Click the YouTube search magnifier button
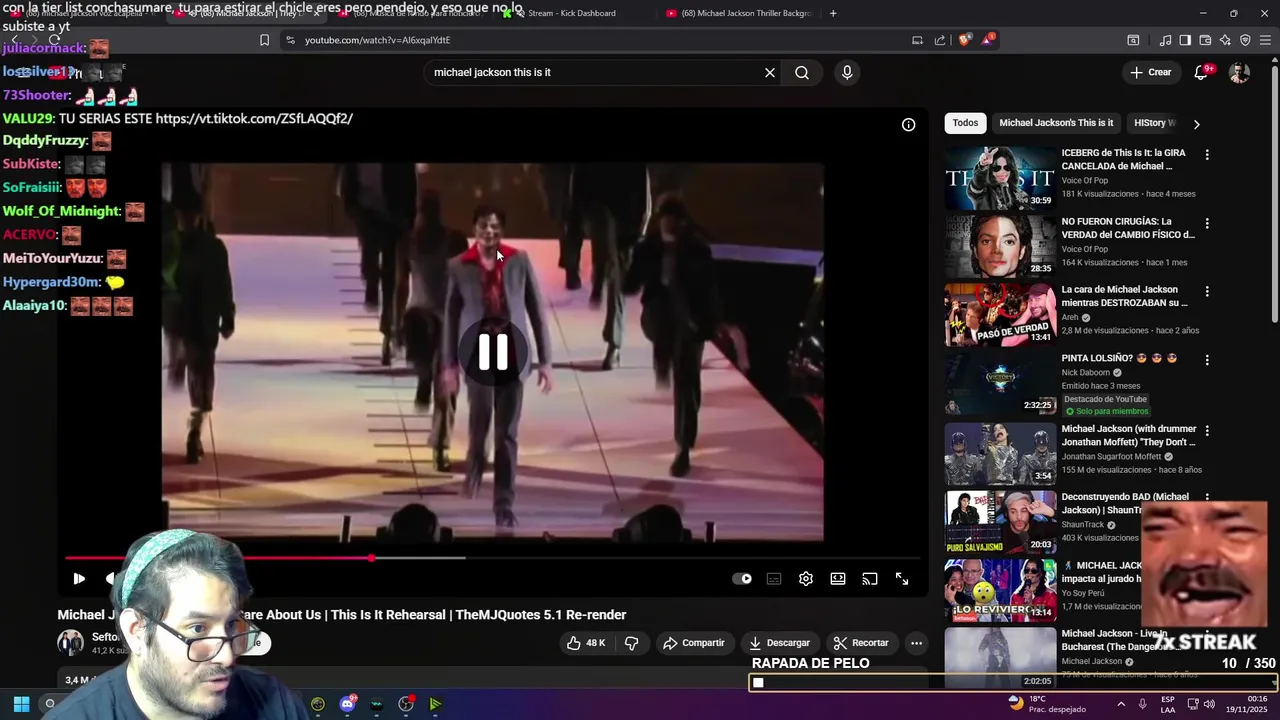 point(802,72)
